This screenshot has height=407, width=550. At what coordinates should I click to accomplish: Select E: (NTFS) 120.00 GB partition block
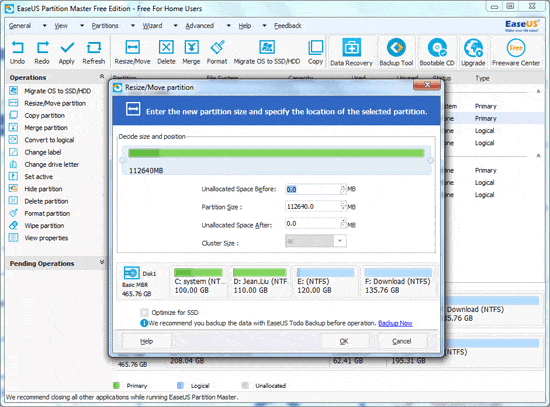[326, 282]
